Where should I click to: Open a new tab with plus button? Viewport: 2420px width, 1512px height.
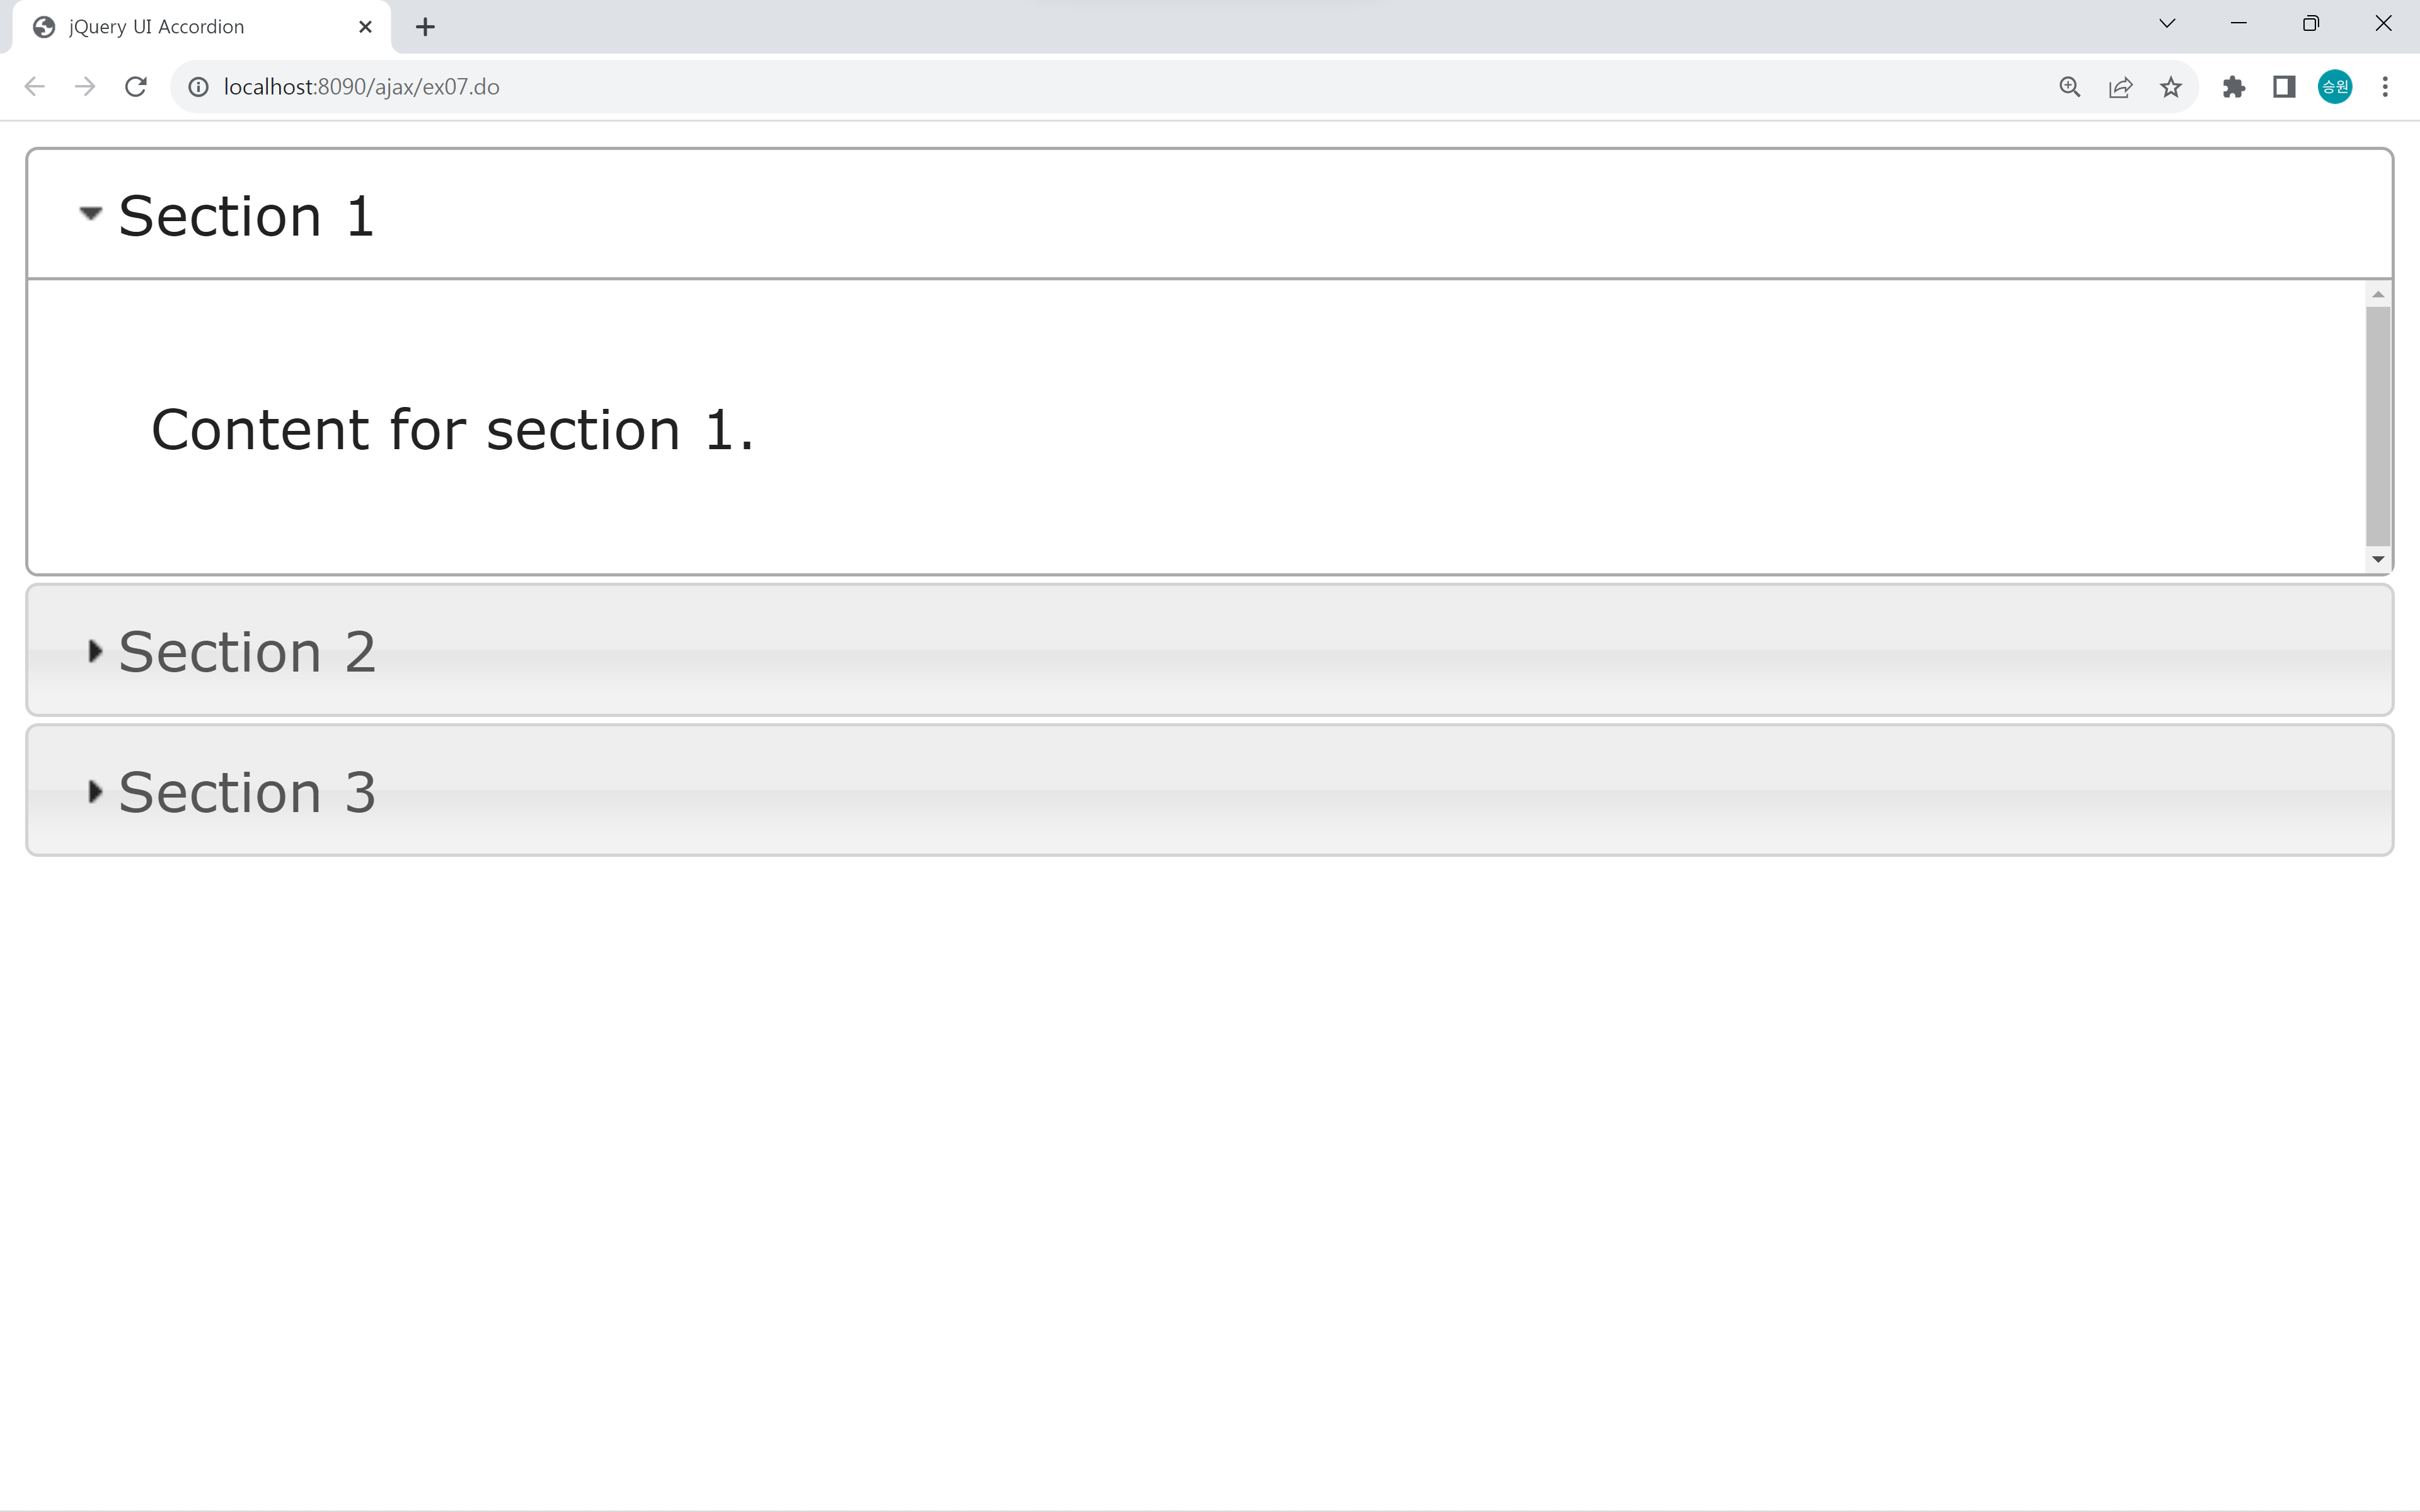(x=425, y=27)
